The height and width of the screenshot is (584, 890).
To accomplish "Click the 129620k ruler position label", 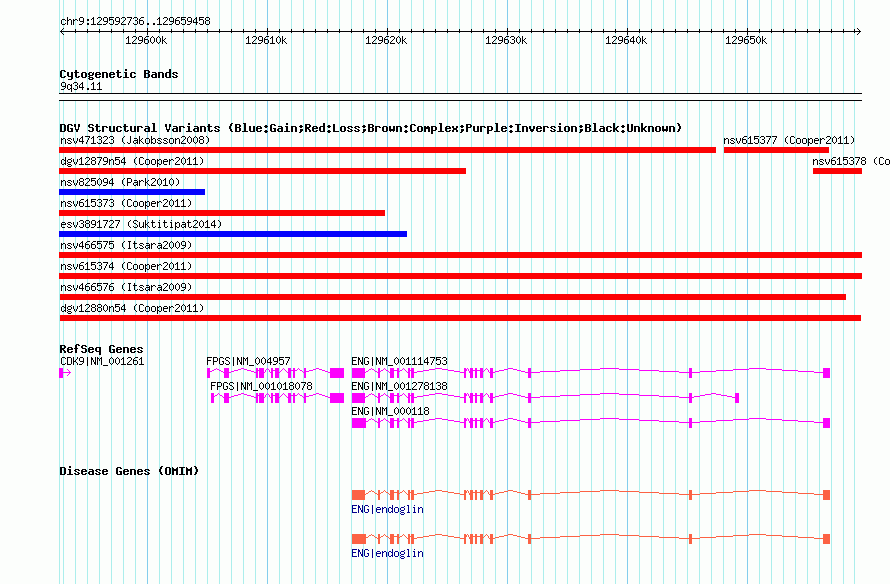I will coord(386,40).
